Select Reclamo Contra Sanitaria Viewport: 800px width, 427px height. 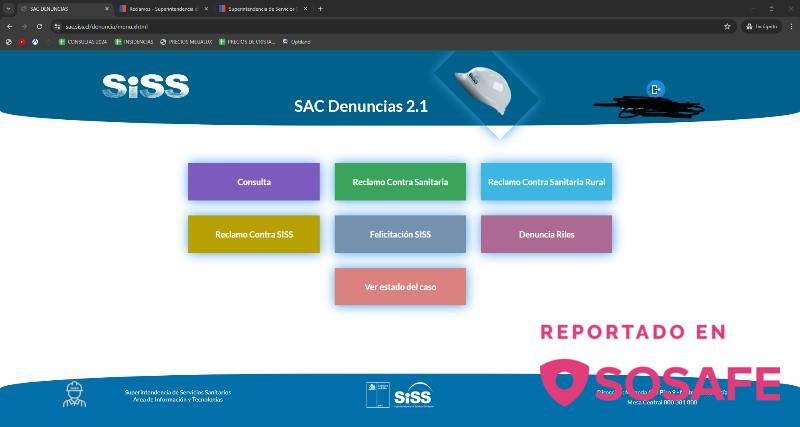click(400, 182)
